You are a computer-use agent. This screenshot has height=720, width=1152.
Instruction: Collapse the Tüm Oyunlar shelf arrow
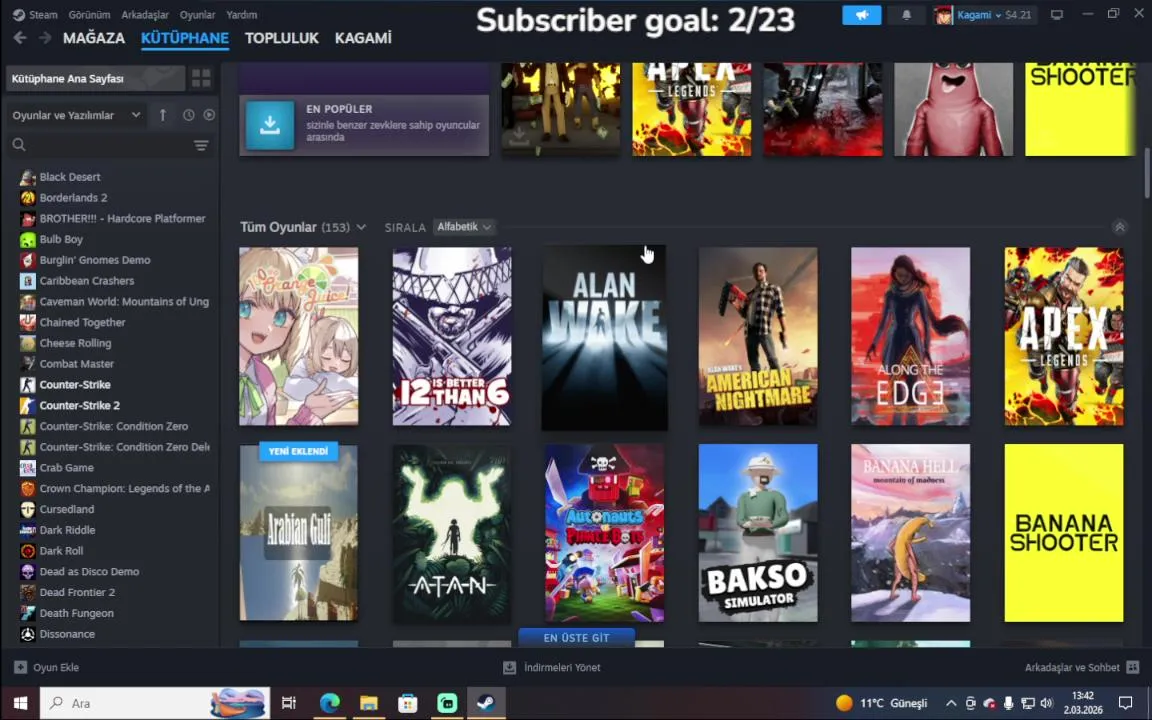coord(1120,227)
